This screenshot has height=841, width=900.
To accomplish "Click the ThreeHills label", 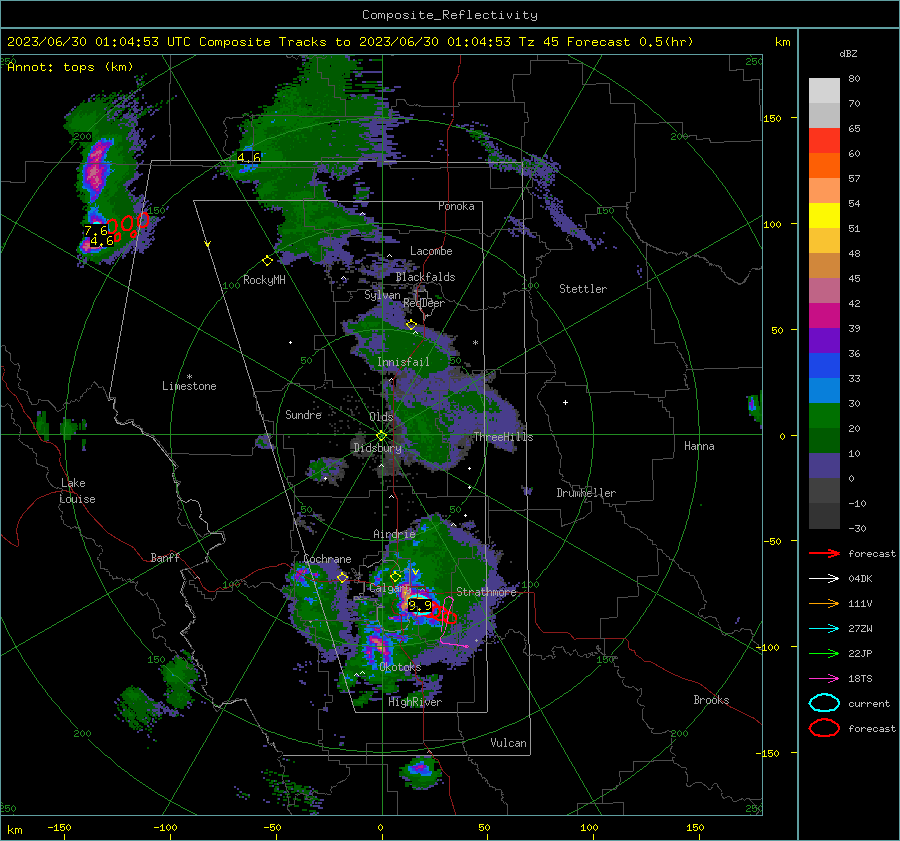I will (503, 437).
